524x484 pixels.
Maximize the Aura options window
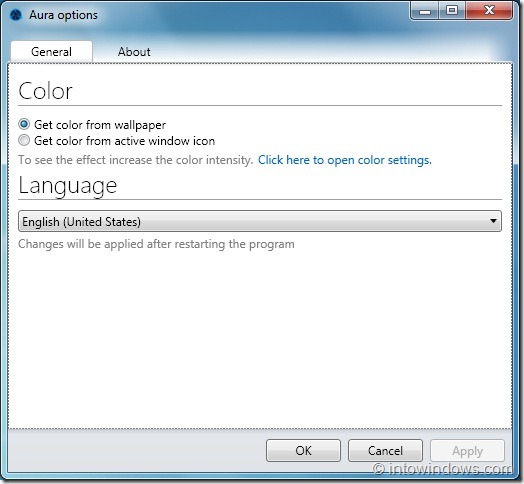tap(452, 11)
